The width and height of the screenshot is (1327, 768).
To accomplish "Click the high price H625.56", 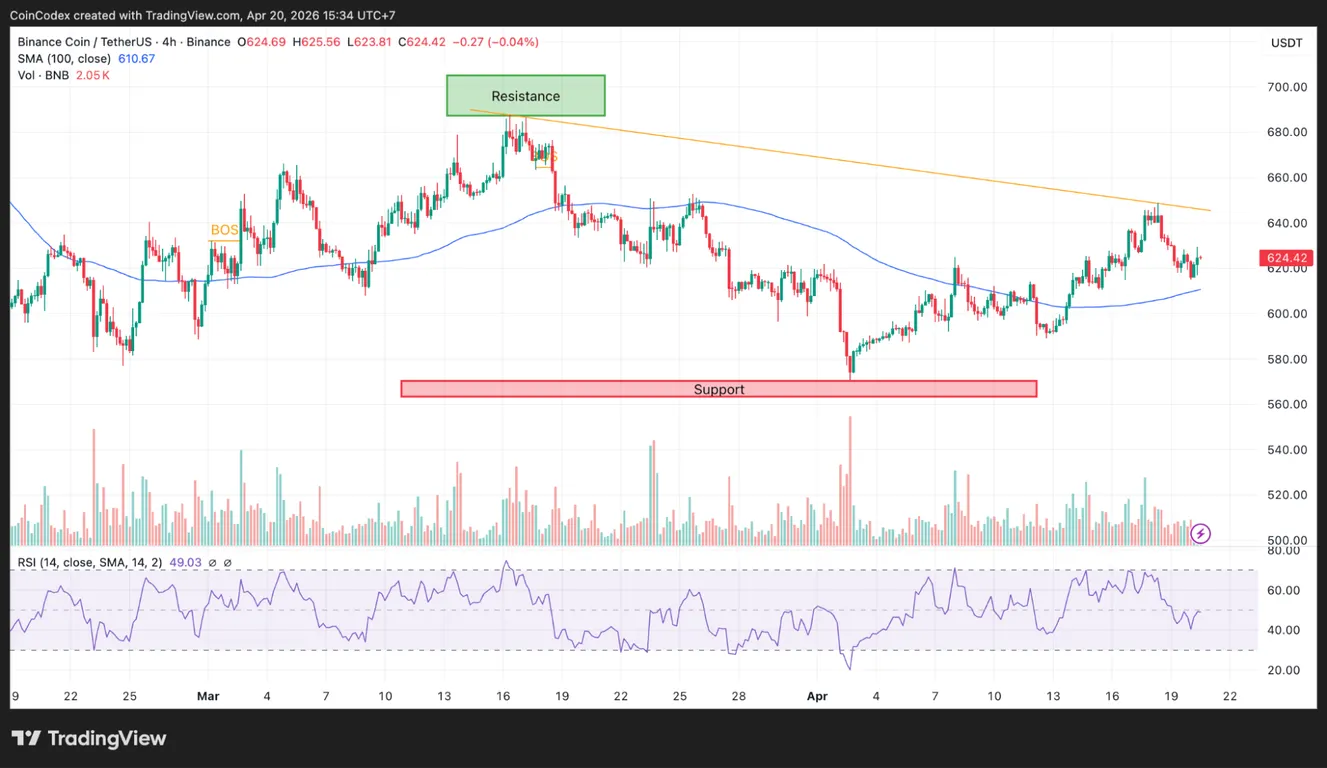I will 316,42.
